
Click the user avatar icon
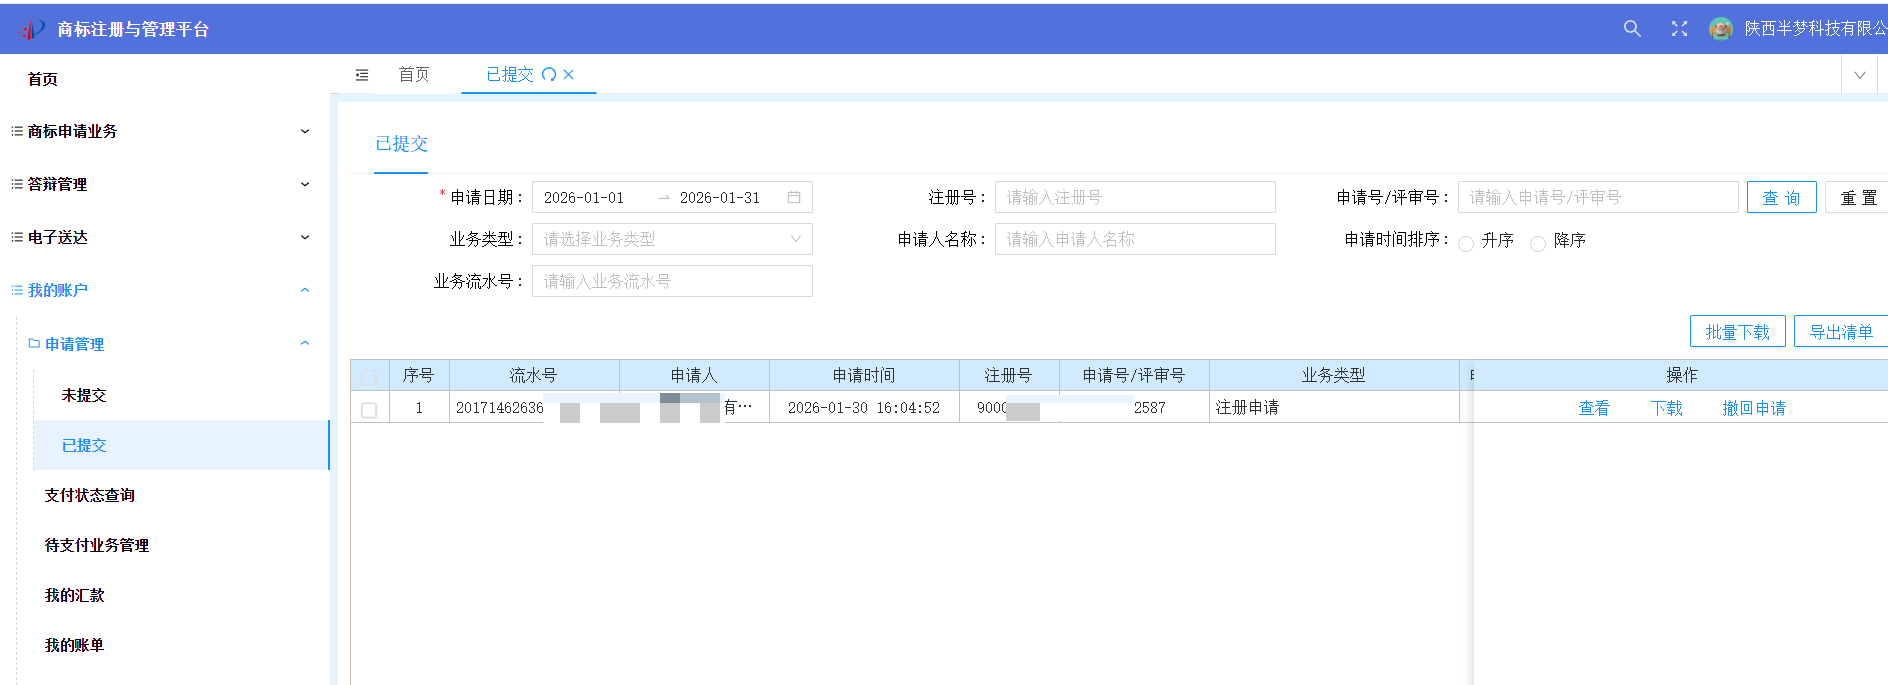pos(1721,29)
